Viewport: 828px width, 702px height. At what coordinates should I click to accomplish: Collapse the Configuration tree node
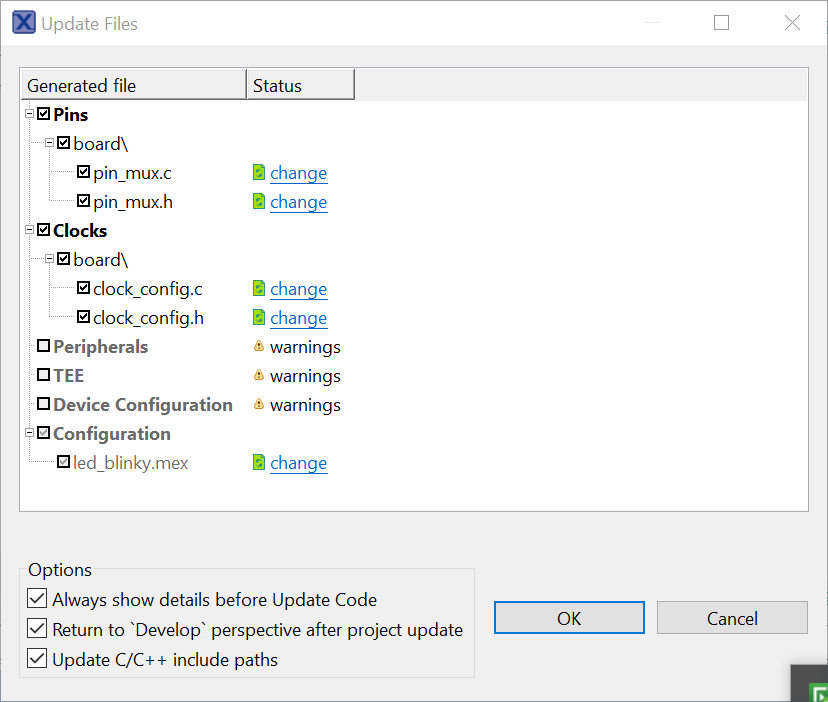[x=30, y=433]
